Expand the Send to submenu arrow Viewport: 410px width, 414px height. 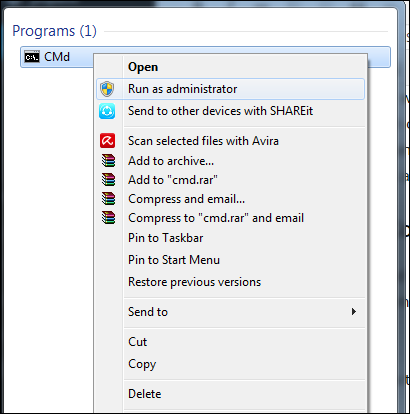point(354,312)
